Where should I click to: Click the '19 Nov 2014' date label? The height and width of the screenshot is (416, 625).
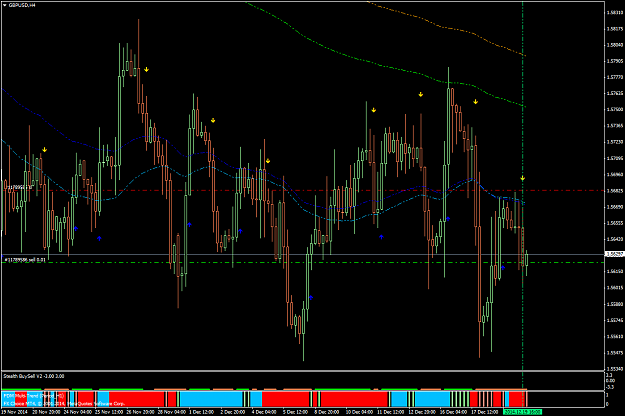[14, 412]
